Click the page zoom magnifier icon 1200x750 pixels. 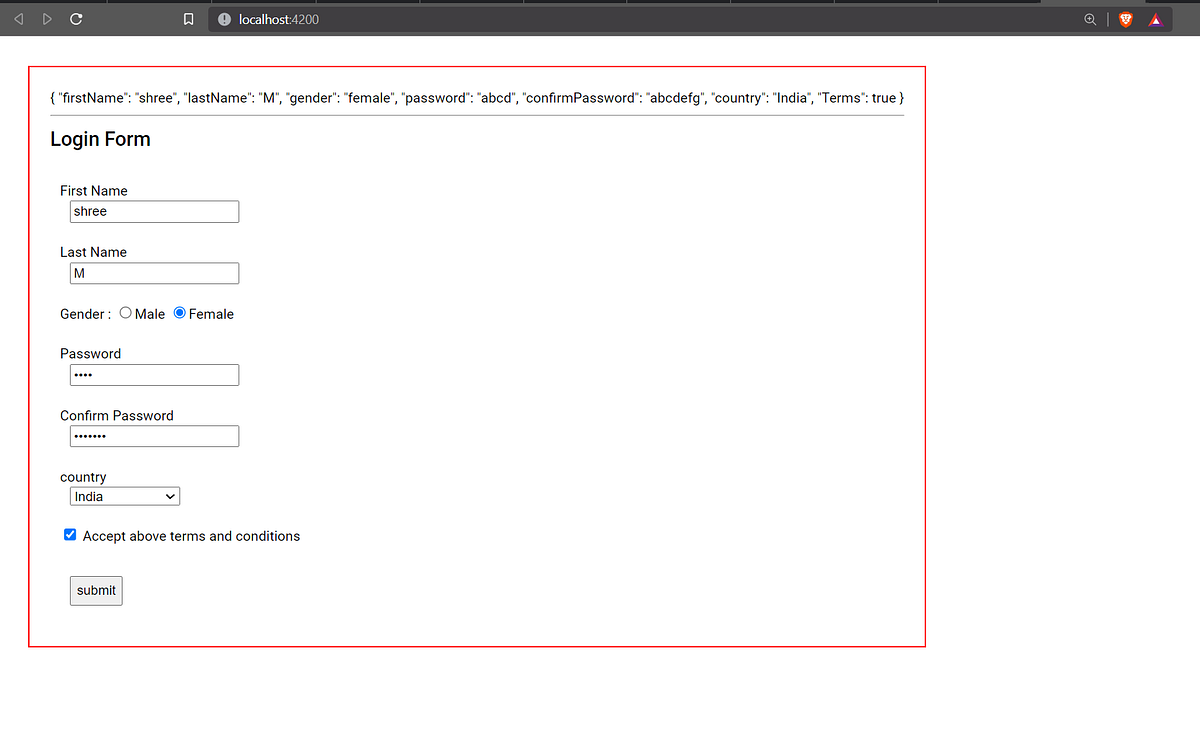(x=1090, y=18)
